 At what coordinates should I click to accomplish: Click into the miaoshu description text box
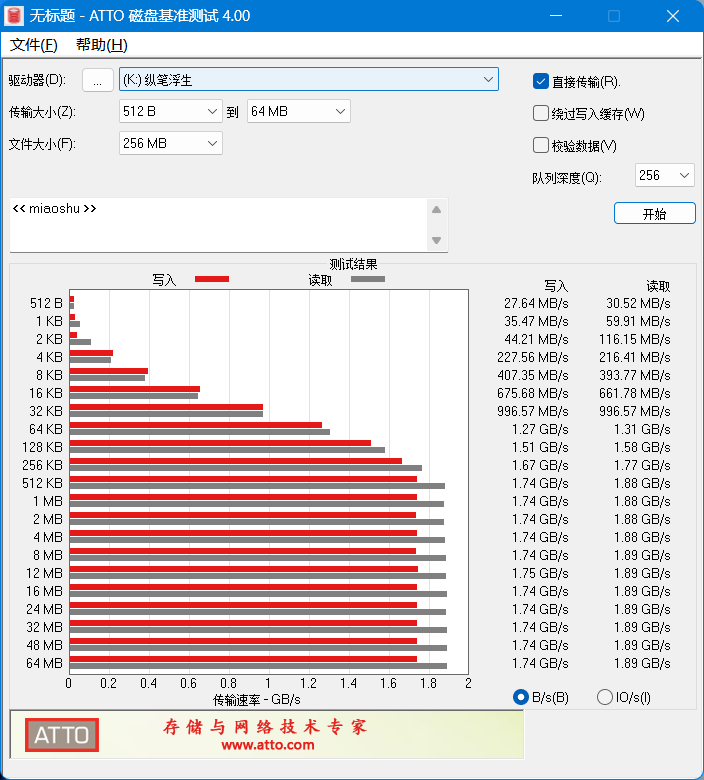(x=218, y=225)
